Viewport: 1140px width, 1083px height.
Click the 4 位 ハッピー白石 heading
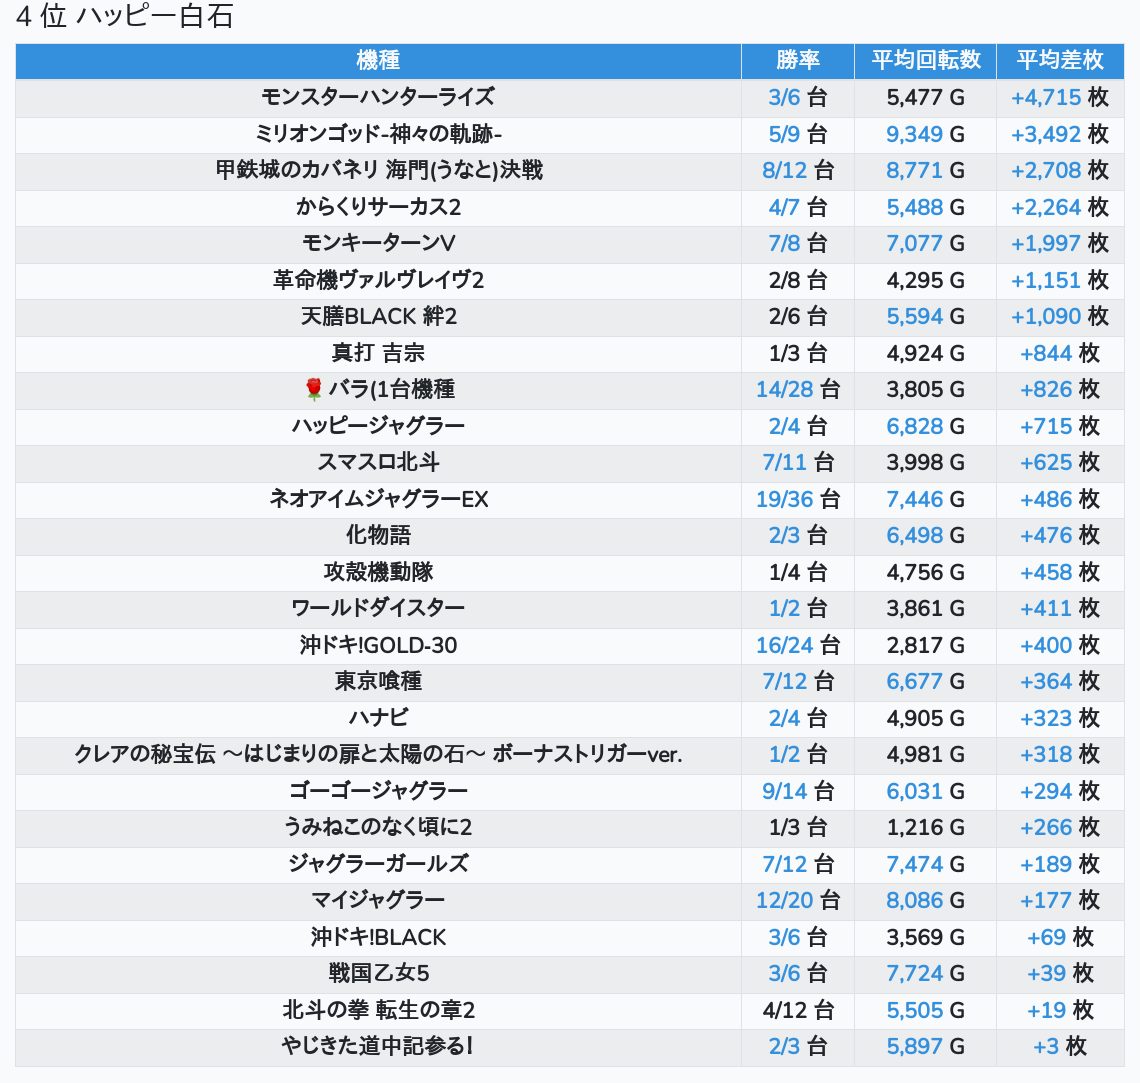point(124,17)
